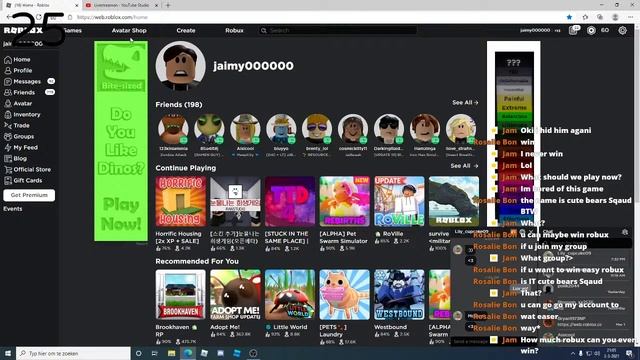The image size is (640, 360).
Task: Open the notifications icon in top bar
Action: (x=574, y=30)
